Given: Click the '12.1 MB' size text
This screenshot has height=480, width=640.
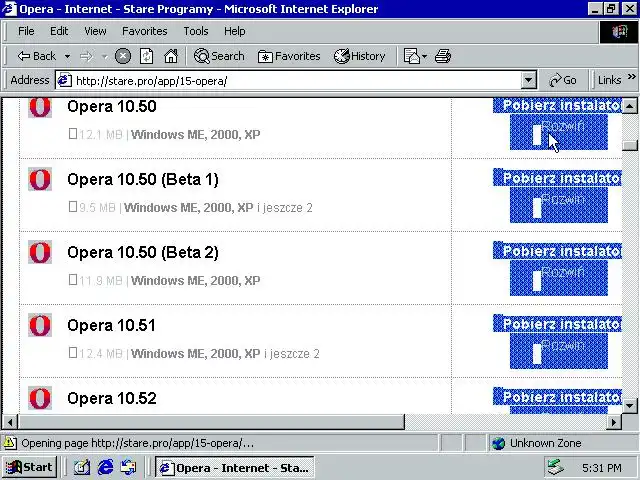Looking at the screenshot, I should click(x=100, y=135).
